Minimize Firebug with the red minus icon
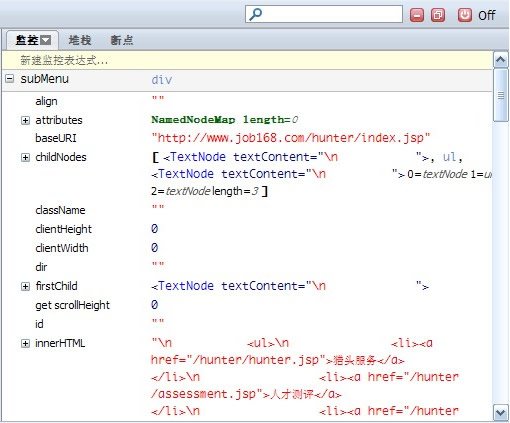This screenshot has width=510, height=423. [x=417, y=15]
